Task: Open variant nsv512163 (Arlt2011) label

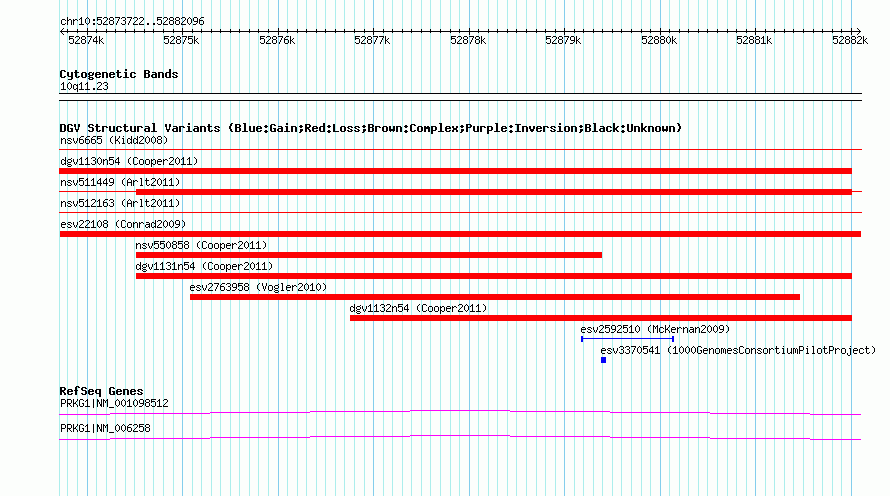Action: click(120, 203)
